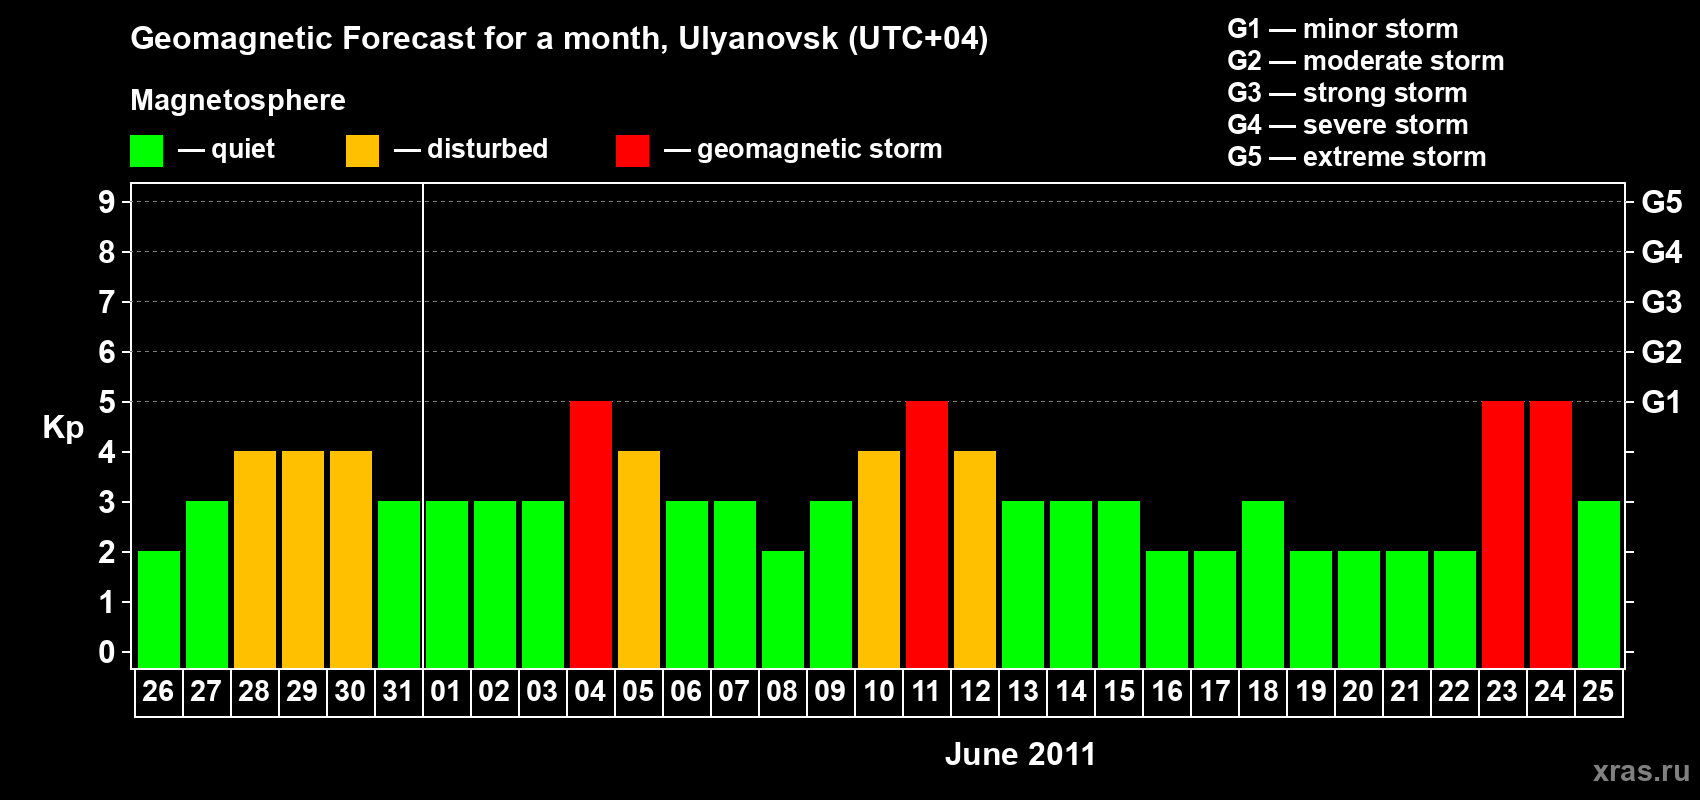Click Kp value 0 on the axis
The image size is (1700, 800).
[x=107, y=652]
